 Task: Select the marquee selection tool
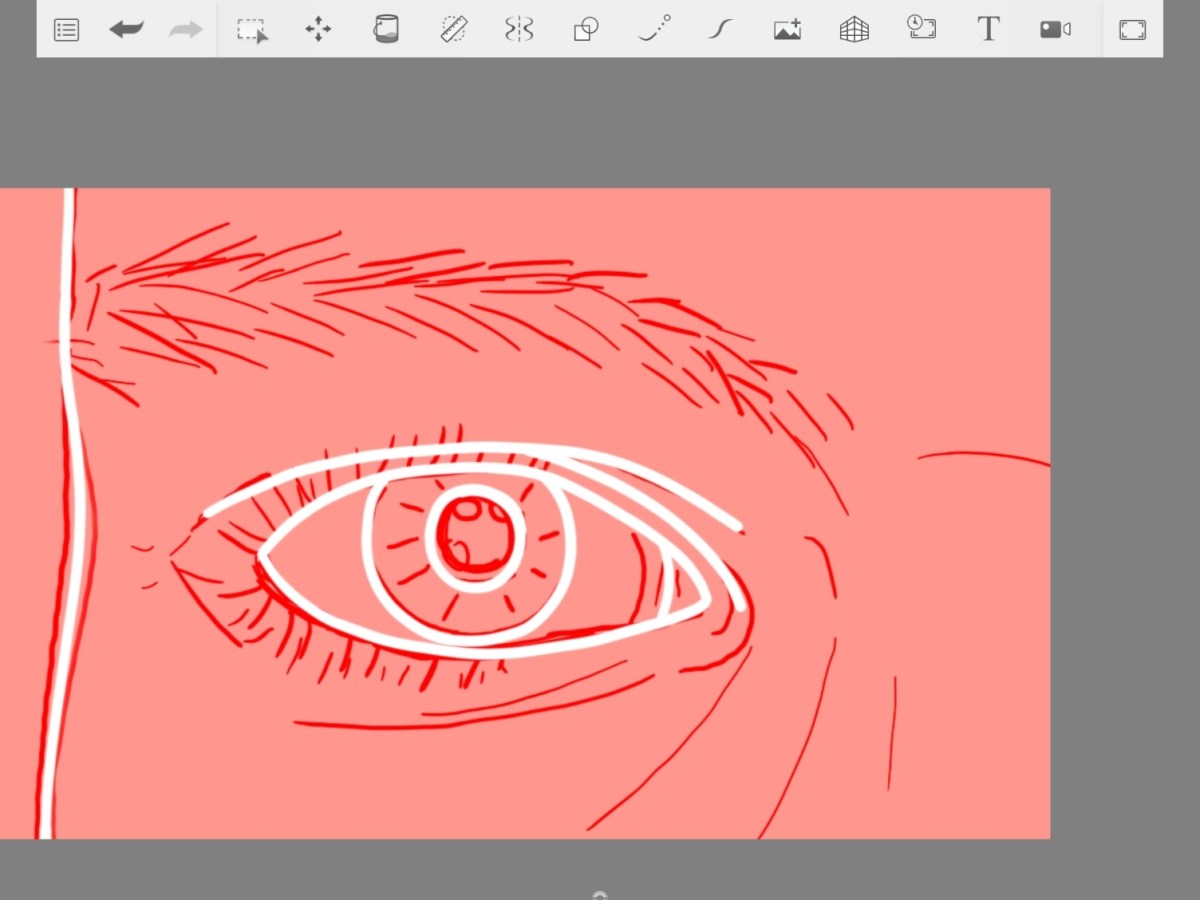[252, 29]
